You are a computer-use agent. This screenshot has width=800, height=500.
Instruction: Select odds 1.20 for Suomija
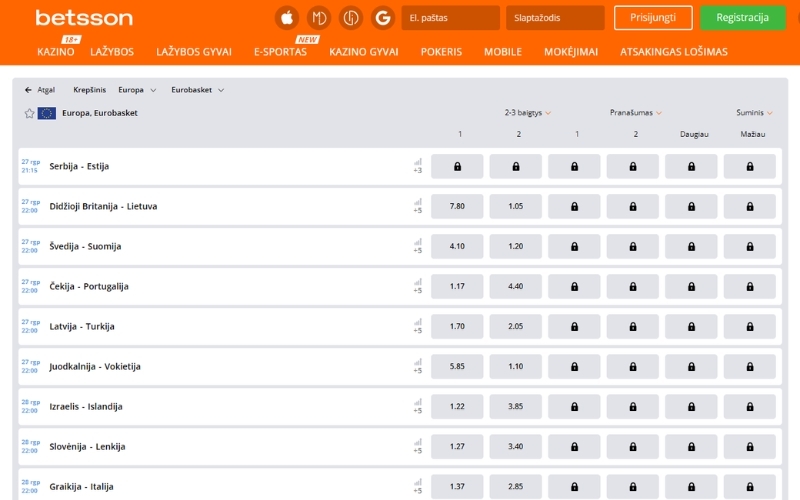pos(515,246)
